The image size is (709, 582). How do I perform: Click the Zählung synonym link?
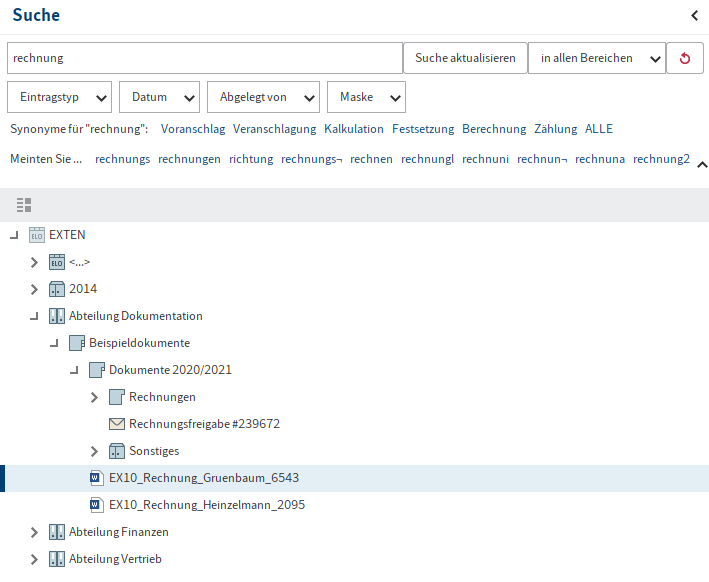click(556, 129)
